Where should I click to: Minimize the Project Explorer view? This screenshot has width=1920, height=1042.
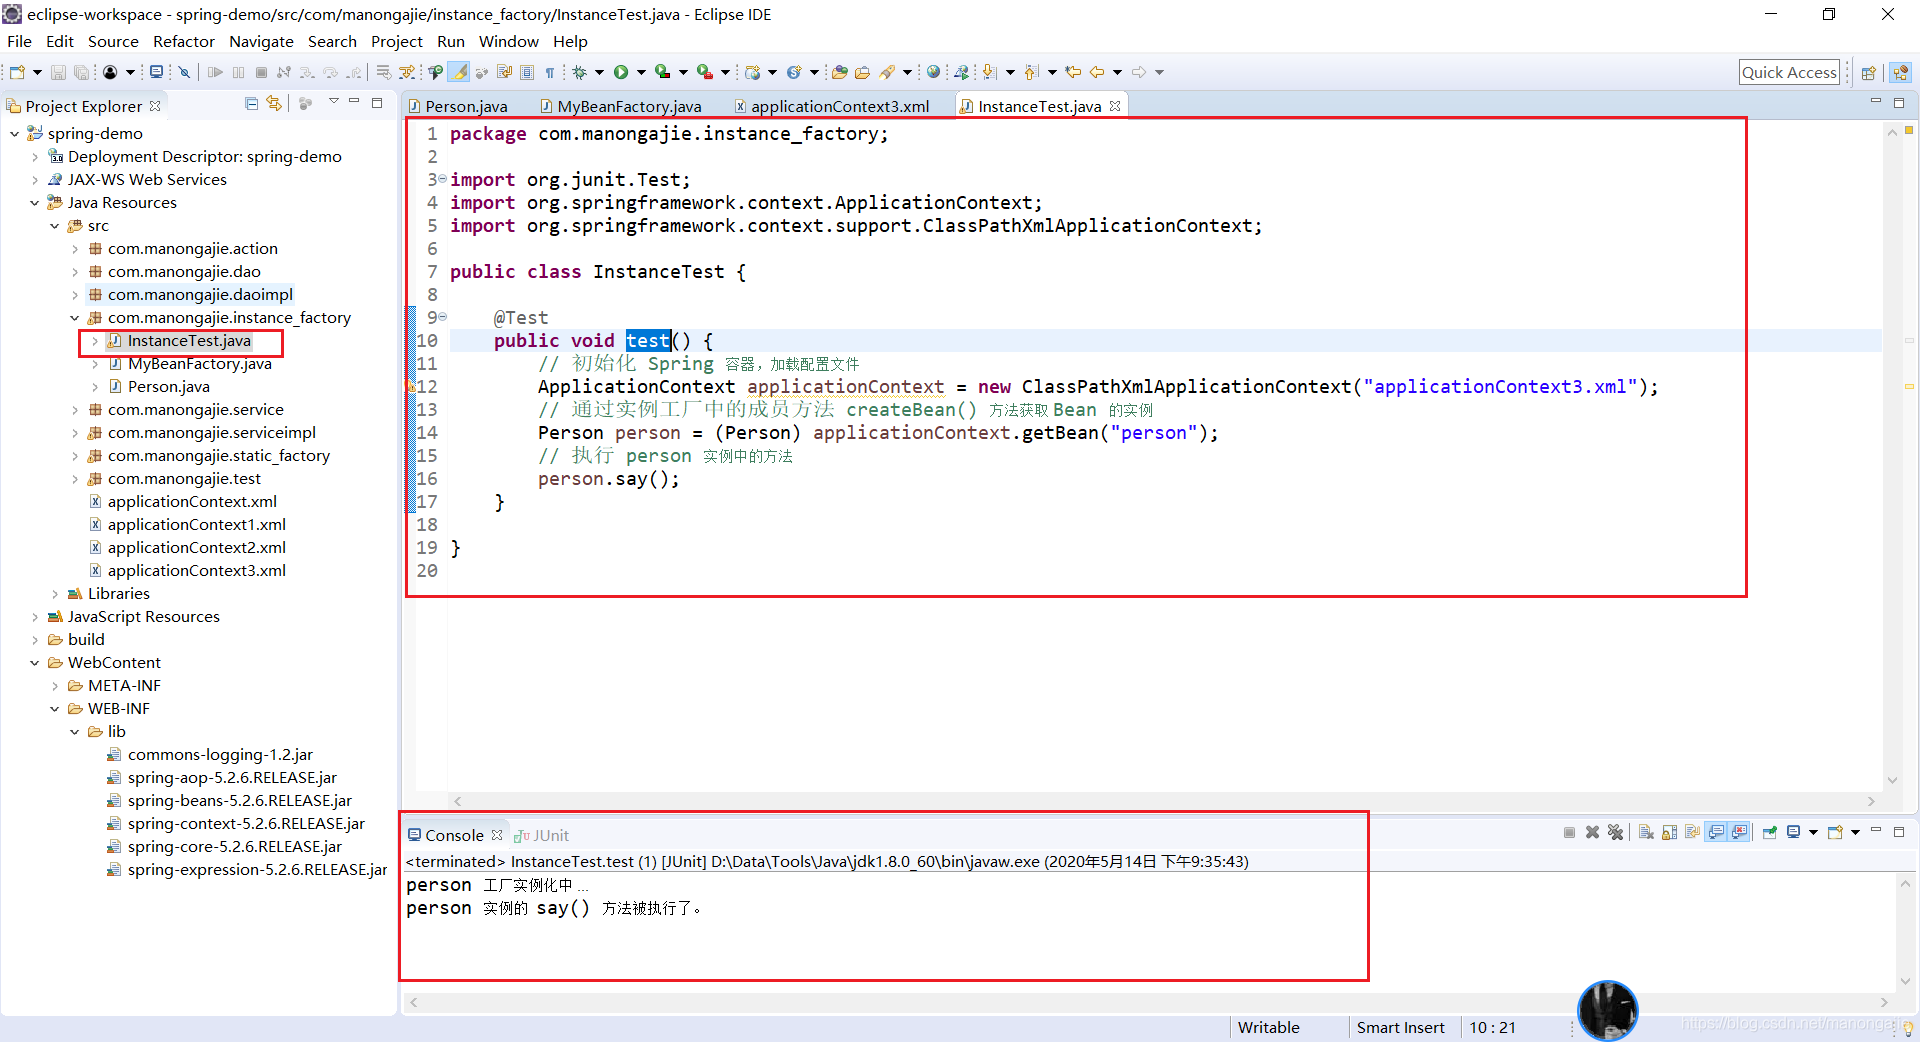(354, 102)
